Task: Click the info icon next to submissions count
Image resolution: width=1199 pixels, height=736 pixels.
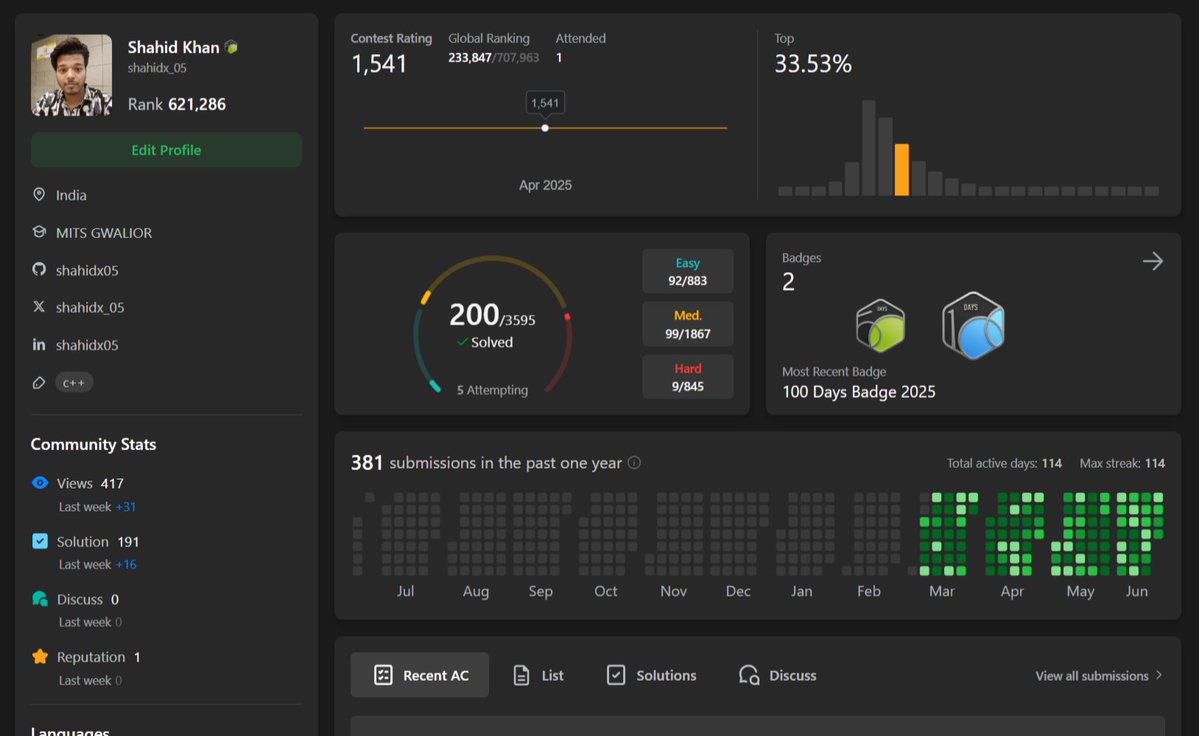Action: pos(634,462)
